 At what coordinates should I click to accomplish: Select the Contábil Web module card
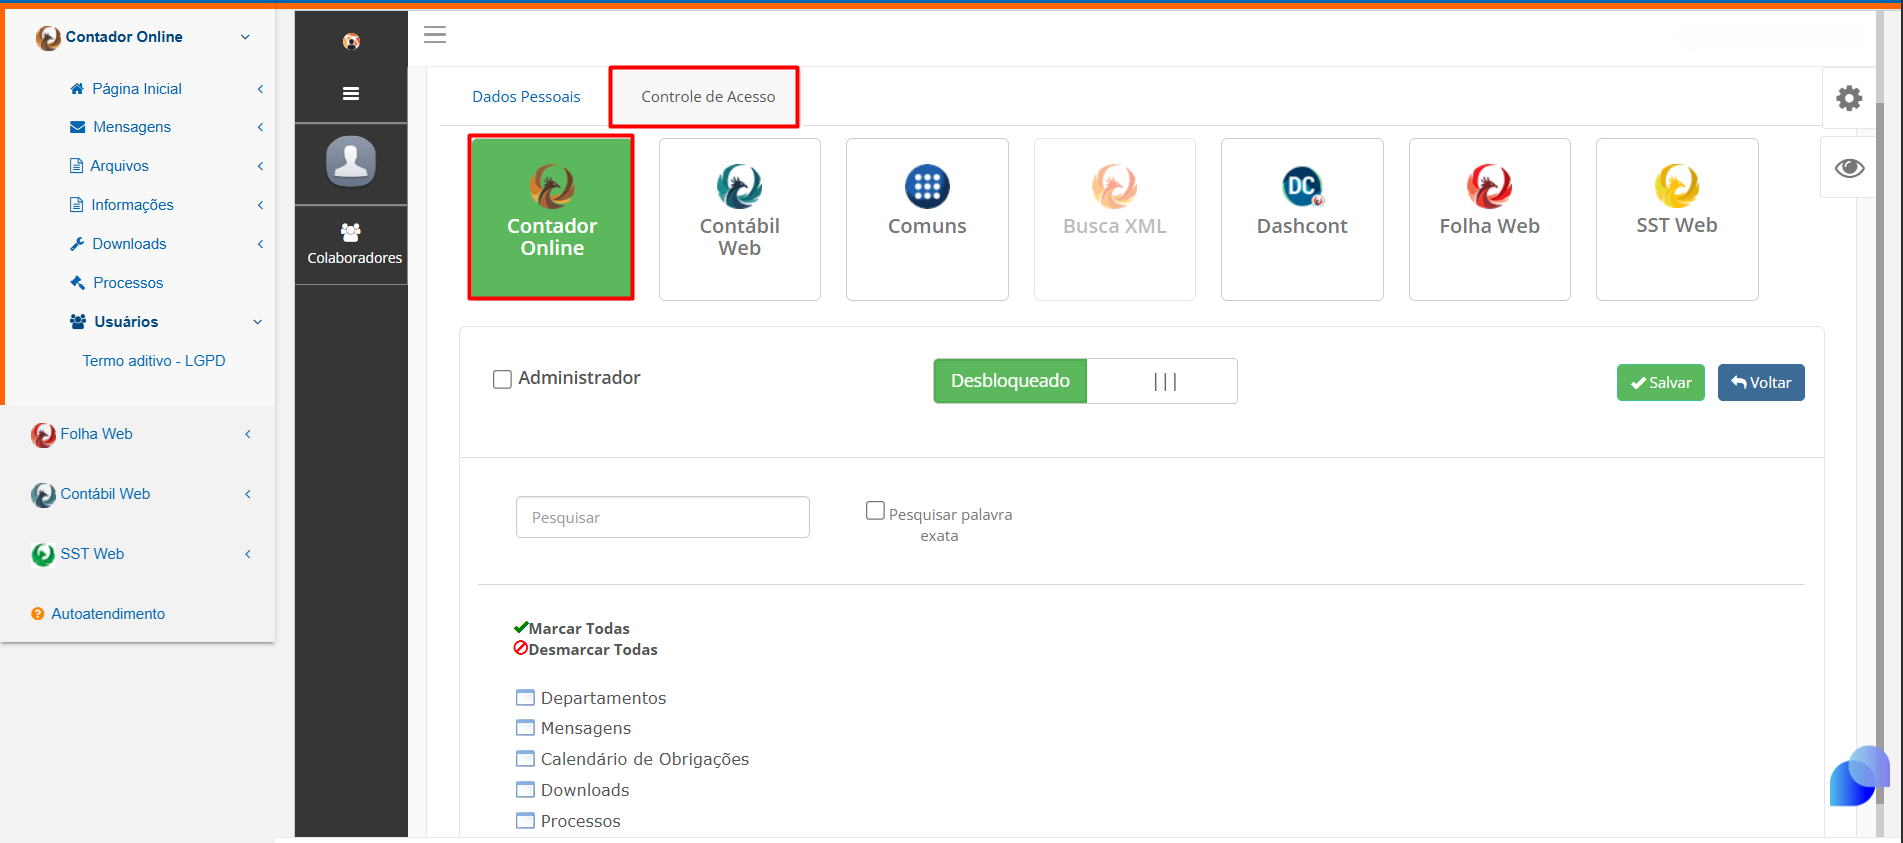click(x=740, y=219)
